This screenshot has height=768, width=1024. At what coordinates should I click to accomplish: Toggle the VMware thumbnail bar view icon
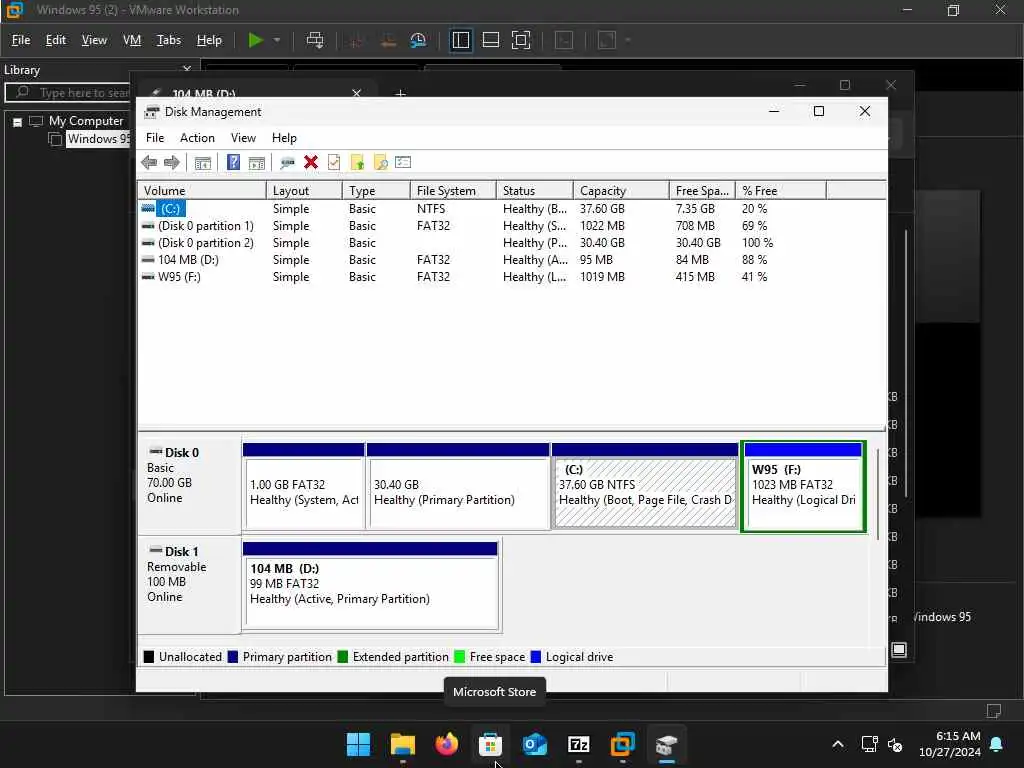point(490,40)
